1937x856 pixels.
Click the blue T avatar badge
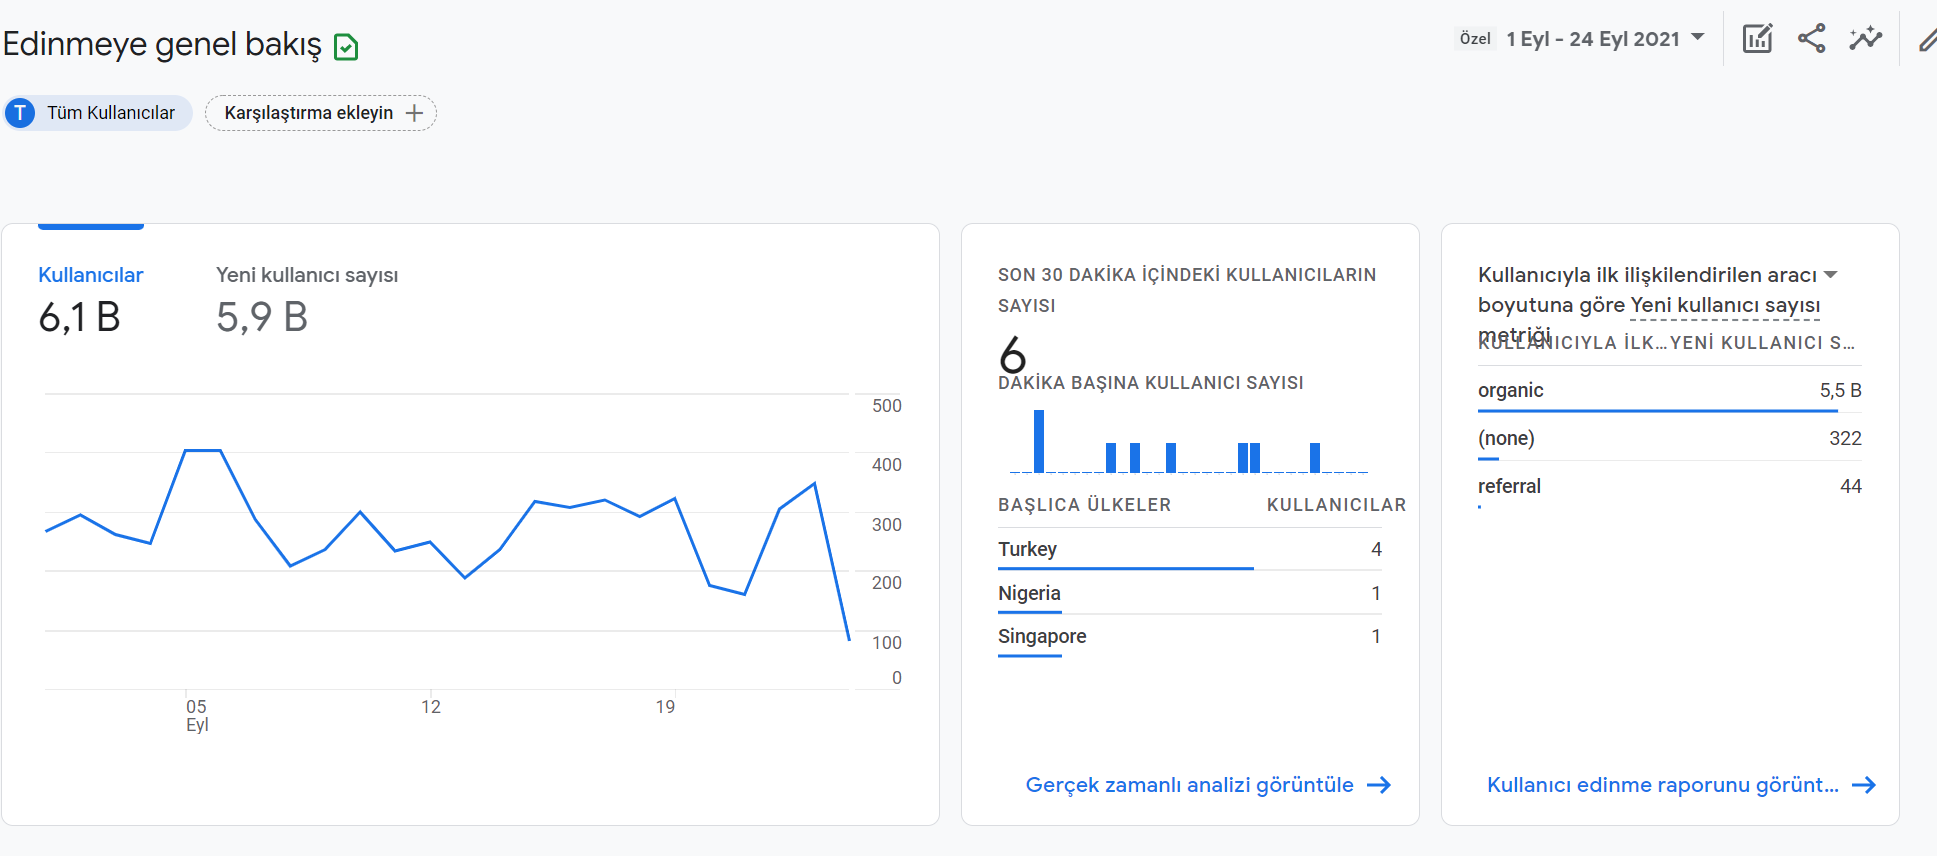[20, 113]
